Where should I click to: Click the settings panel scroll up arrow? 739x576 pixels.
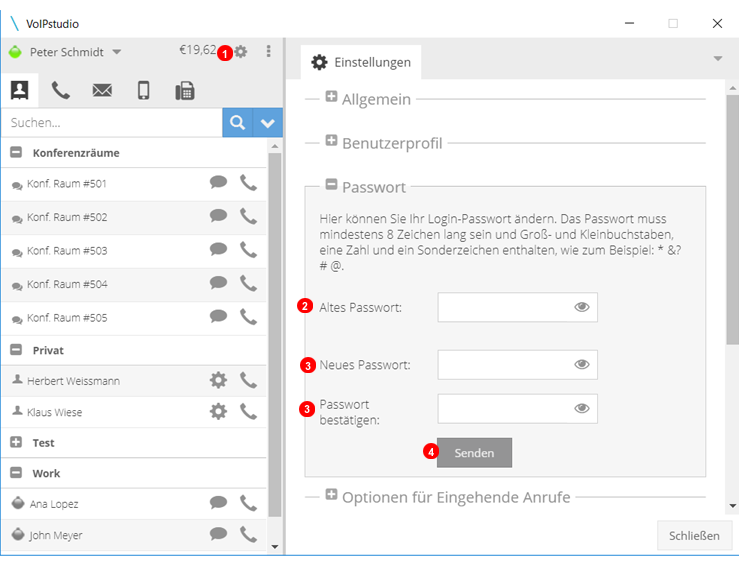[x=732, y=88]
